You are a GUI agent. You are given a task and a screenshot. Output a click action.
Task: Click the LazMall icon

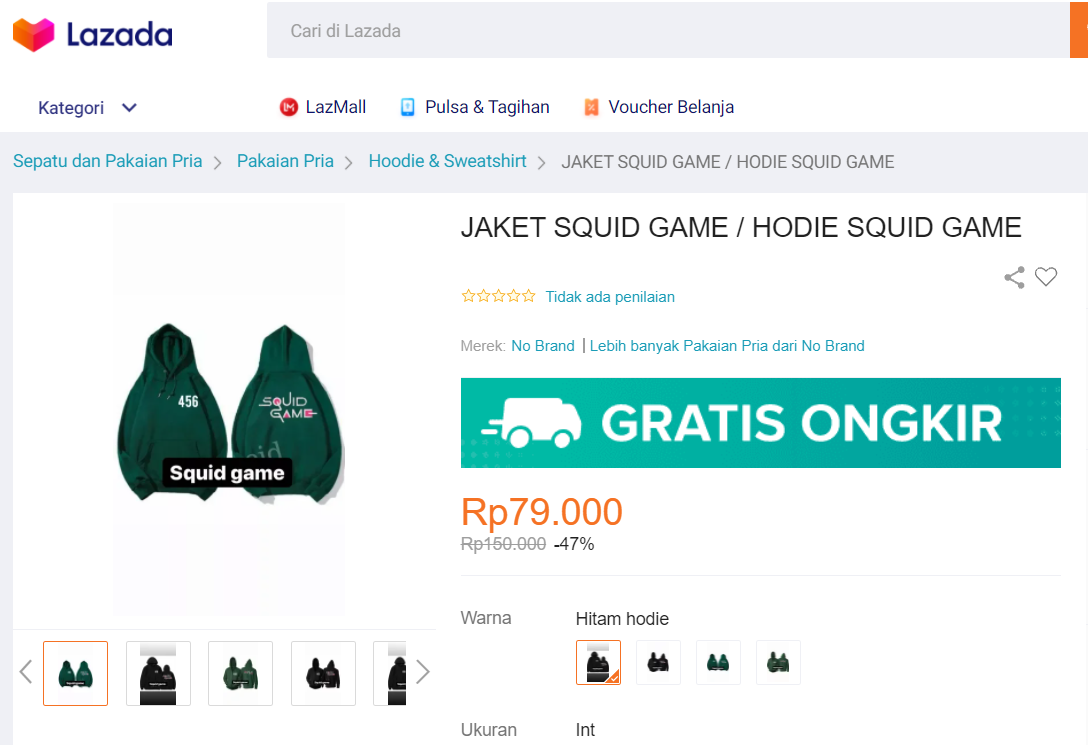pyautogui.click(x=289, y=107)
